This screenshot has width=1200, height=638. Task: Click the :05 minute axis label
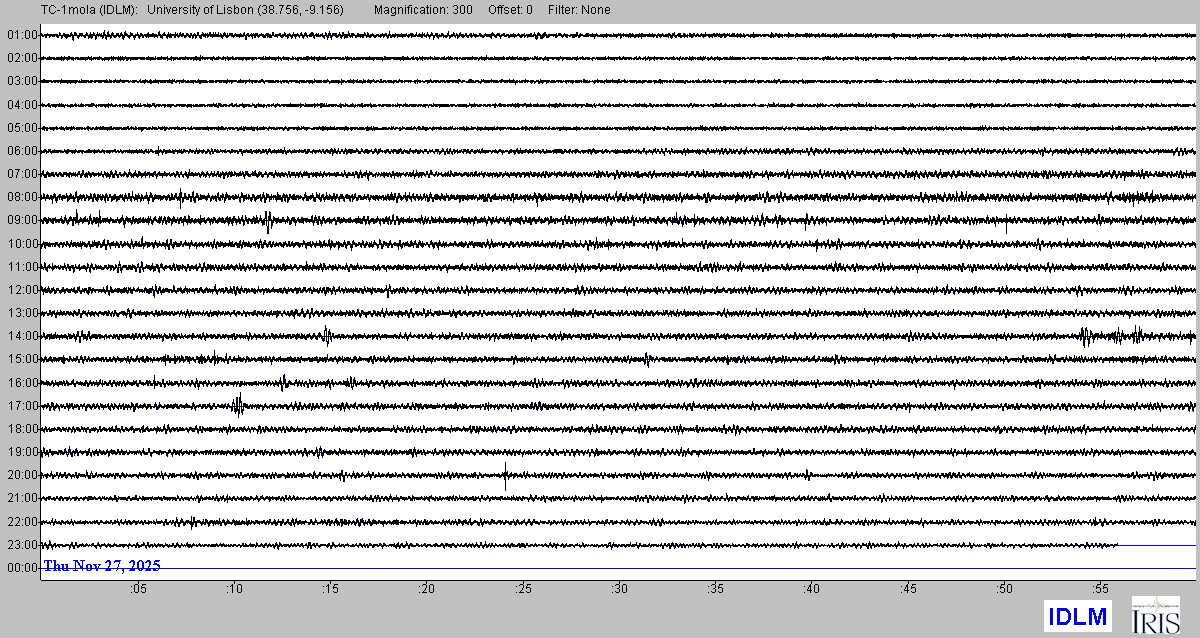pos(138,590)
